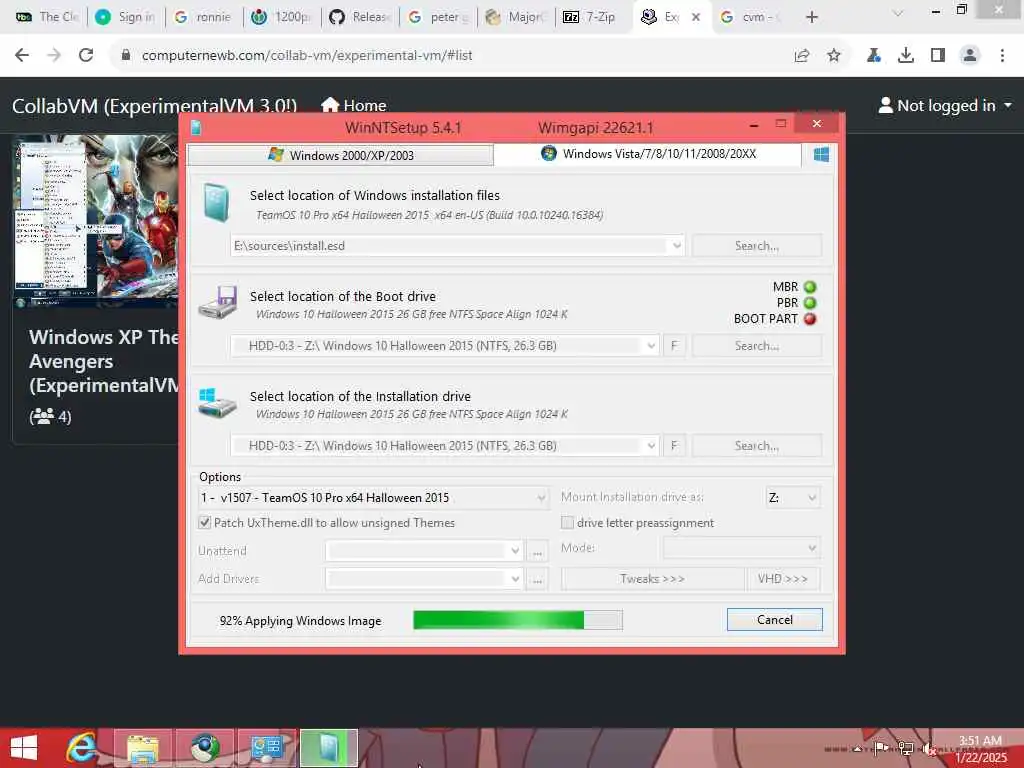1024x768 pixels.
Task: Toggle the browser side panel icon
Action: (938, 56)
